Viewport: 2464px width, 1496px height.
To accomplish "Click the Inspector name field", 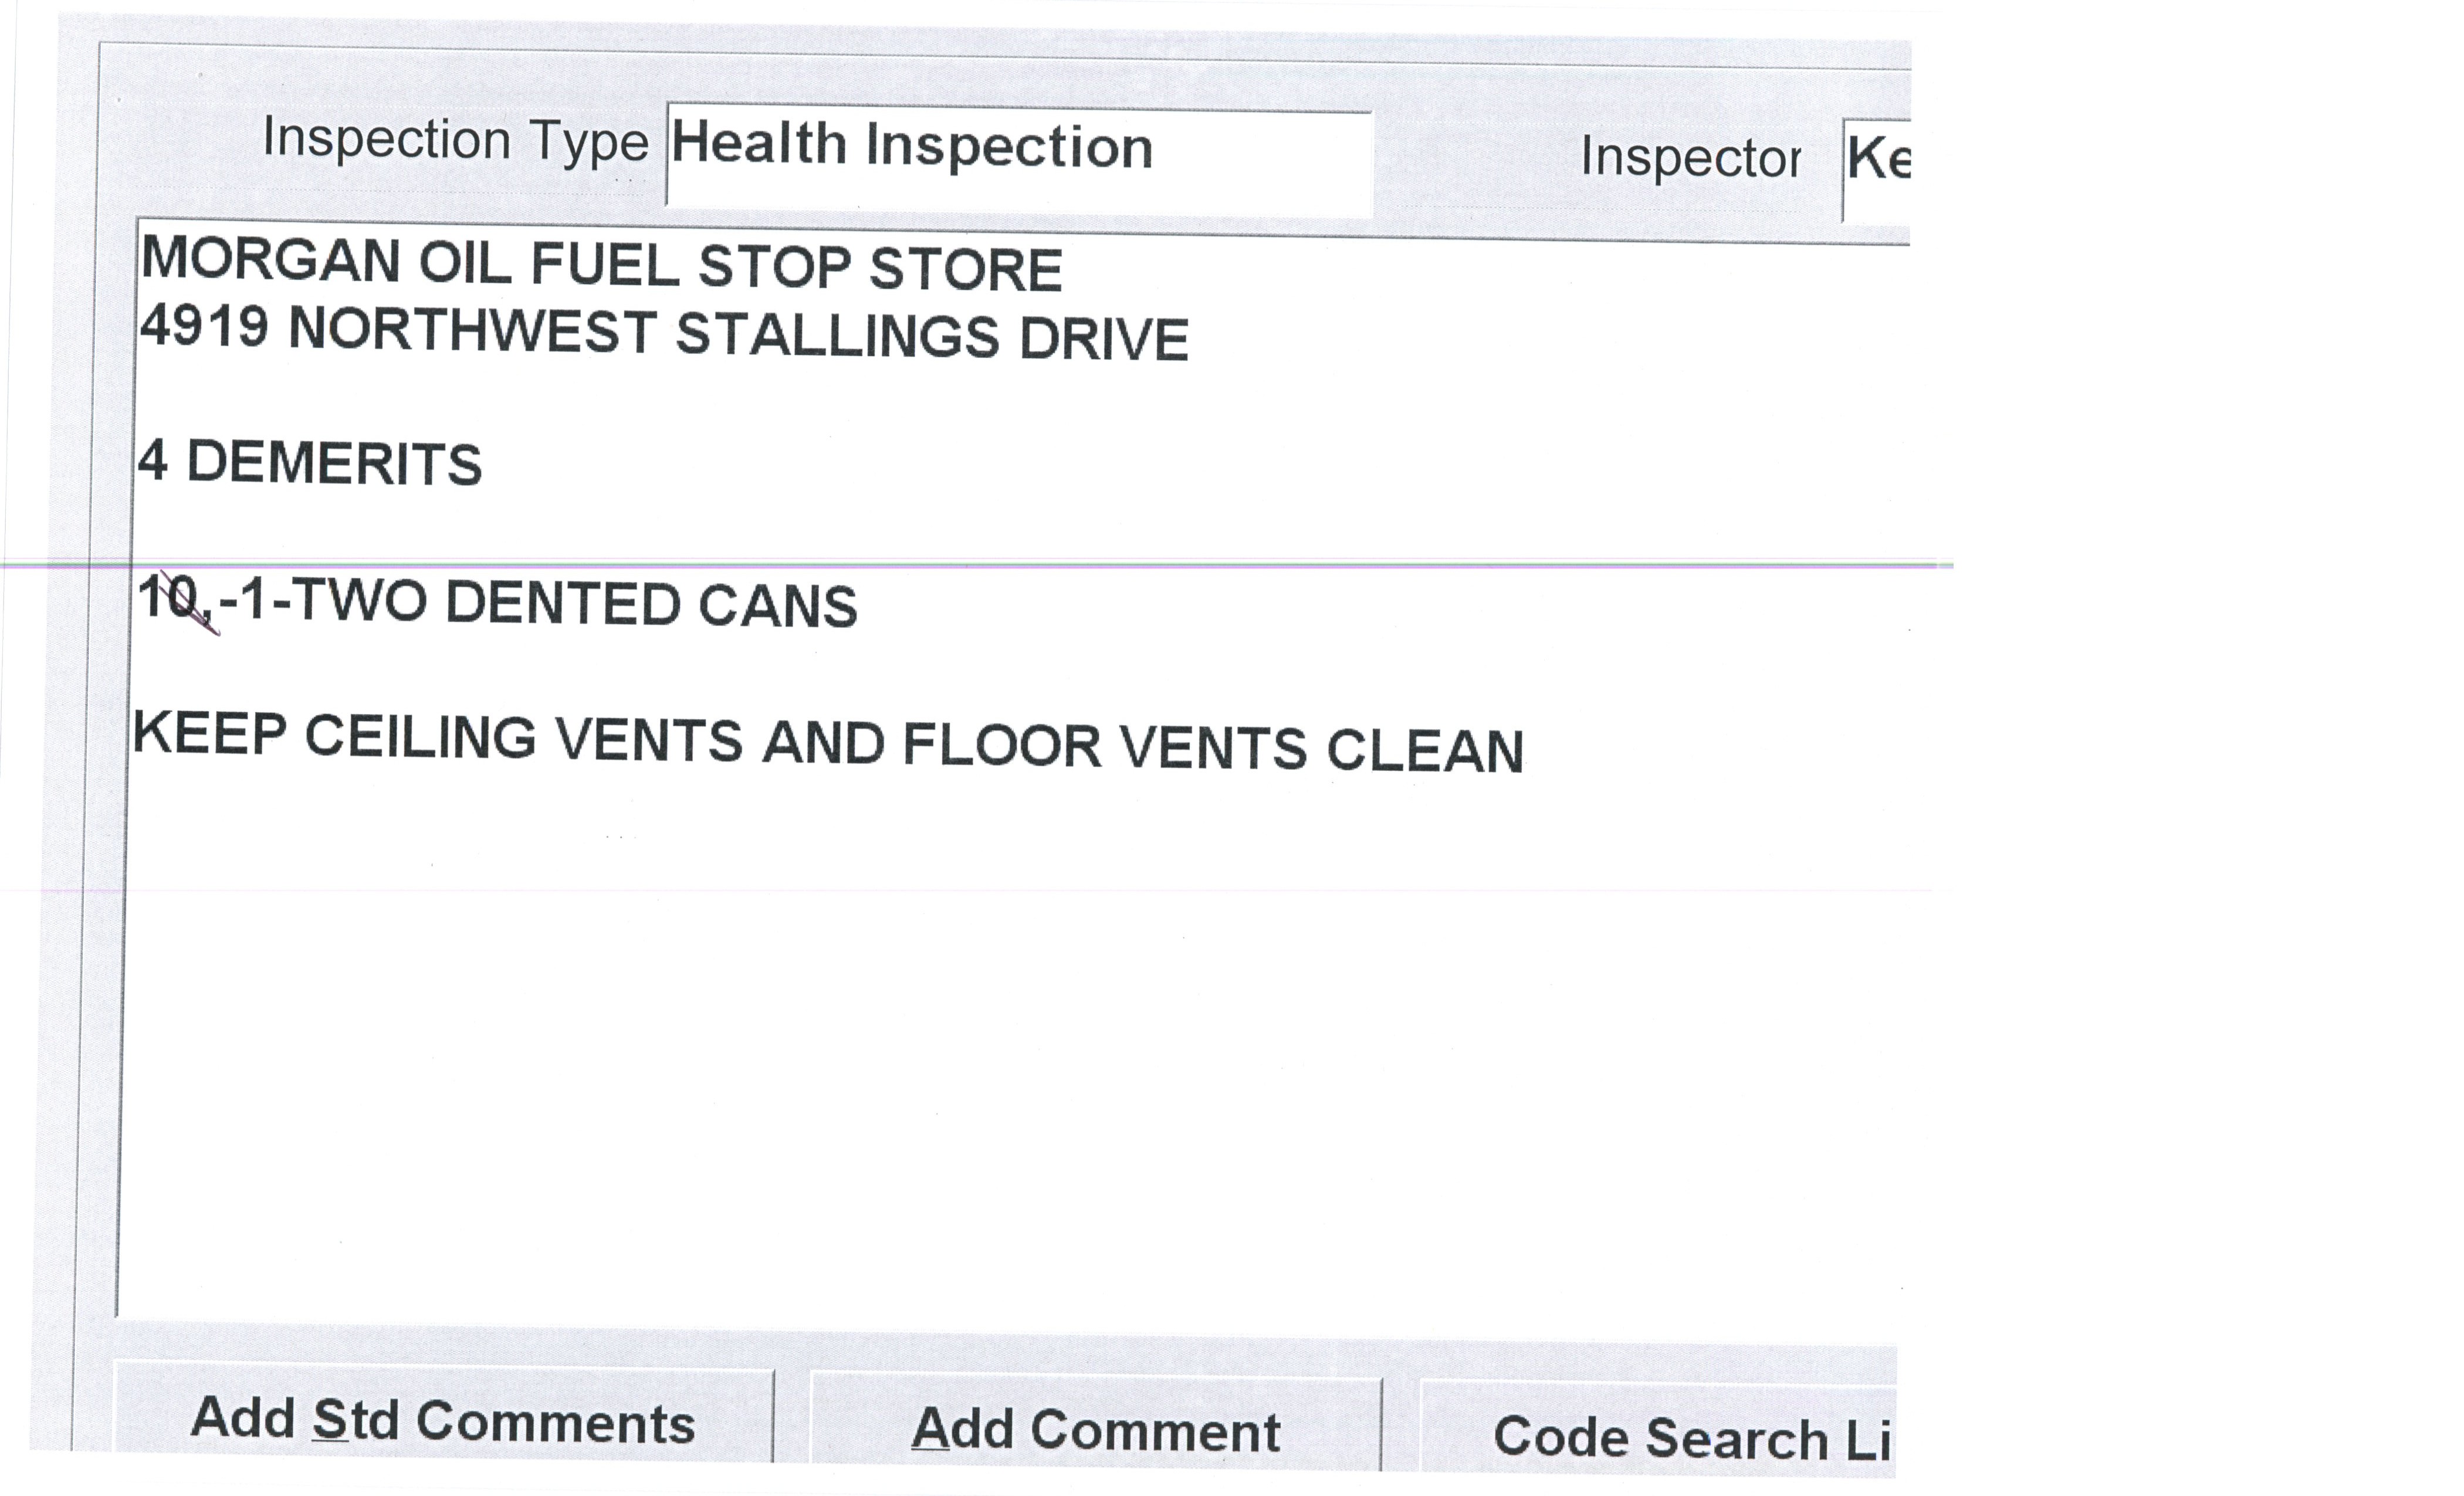I will click(1877, 160).
